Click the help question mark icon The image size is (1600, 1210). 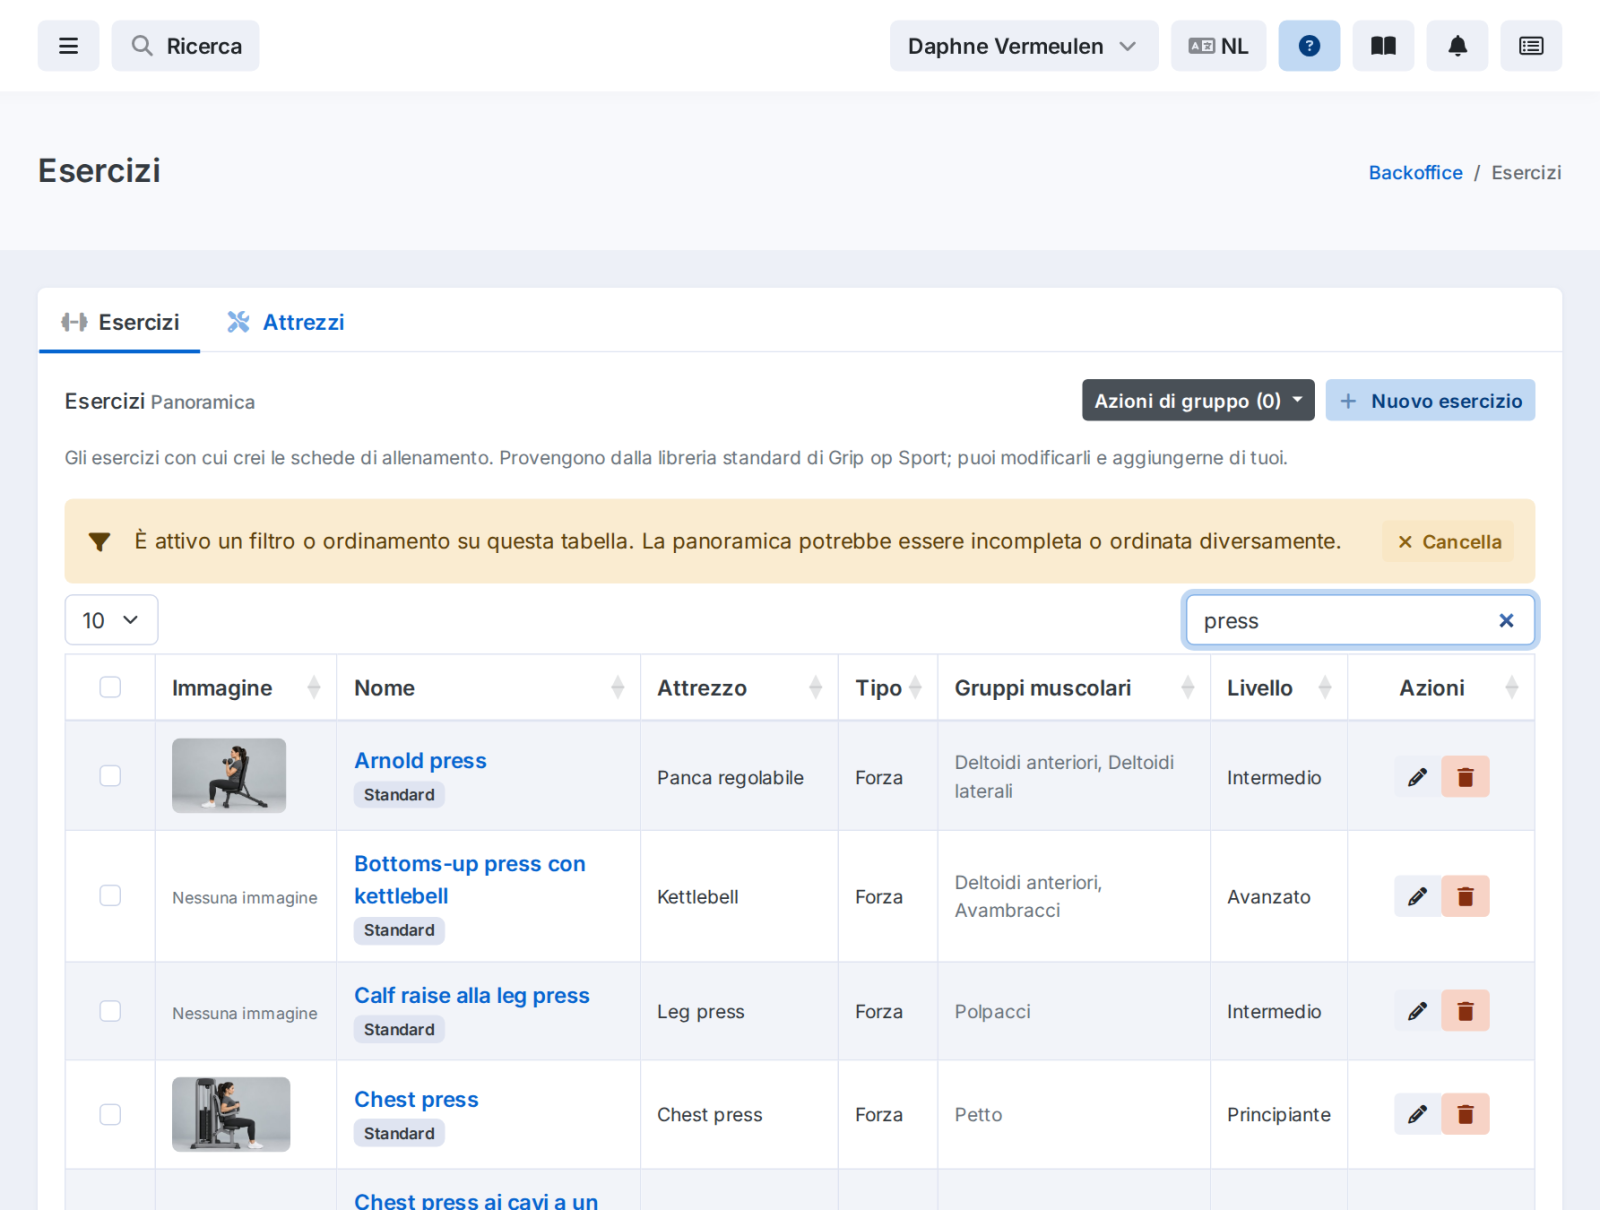click(x=1309, y=46)
